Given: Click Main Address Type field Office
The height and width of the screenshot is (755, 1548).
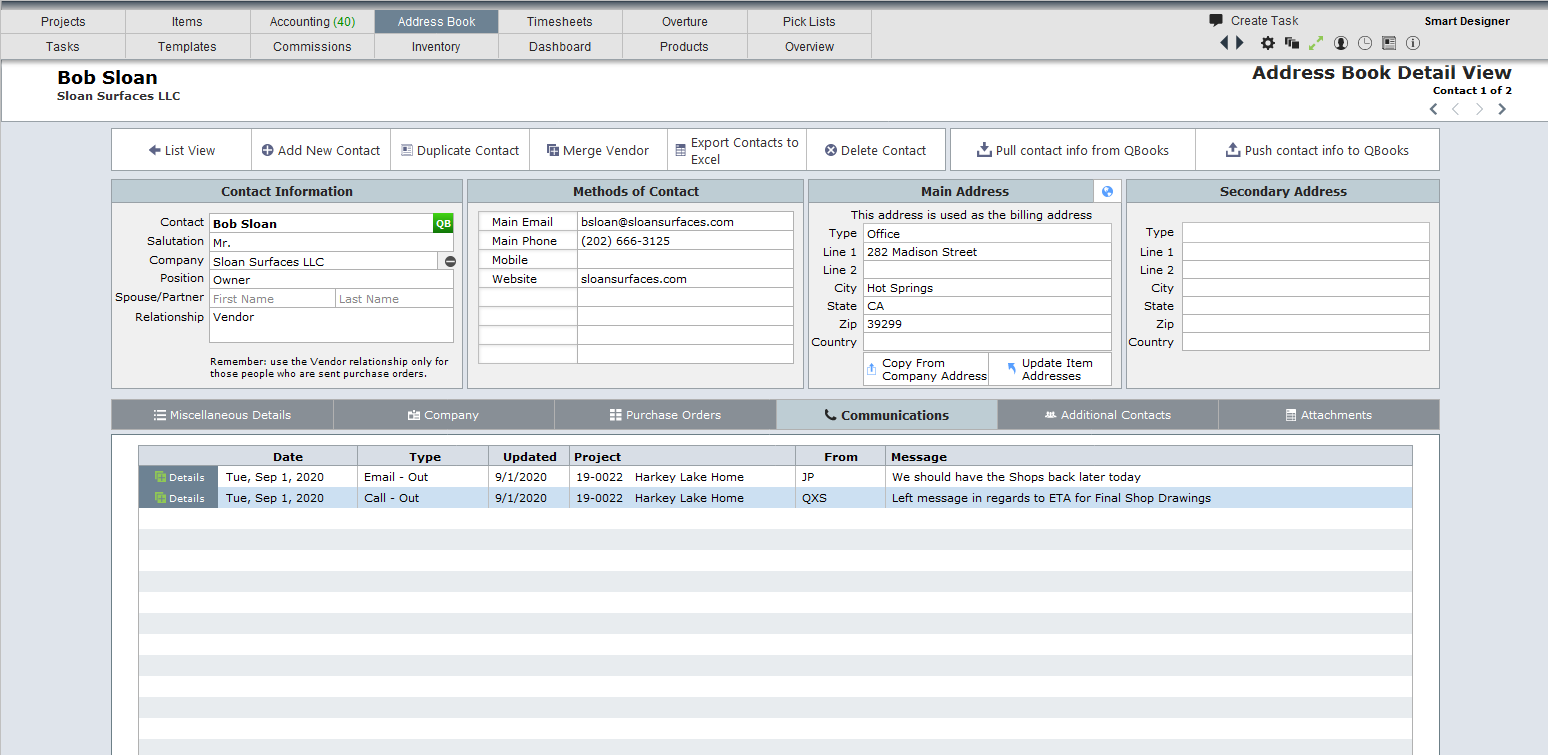Looking at the screenshot, I should coord(987,234).
